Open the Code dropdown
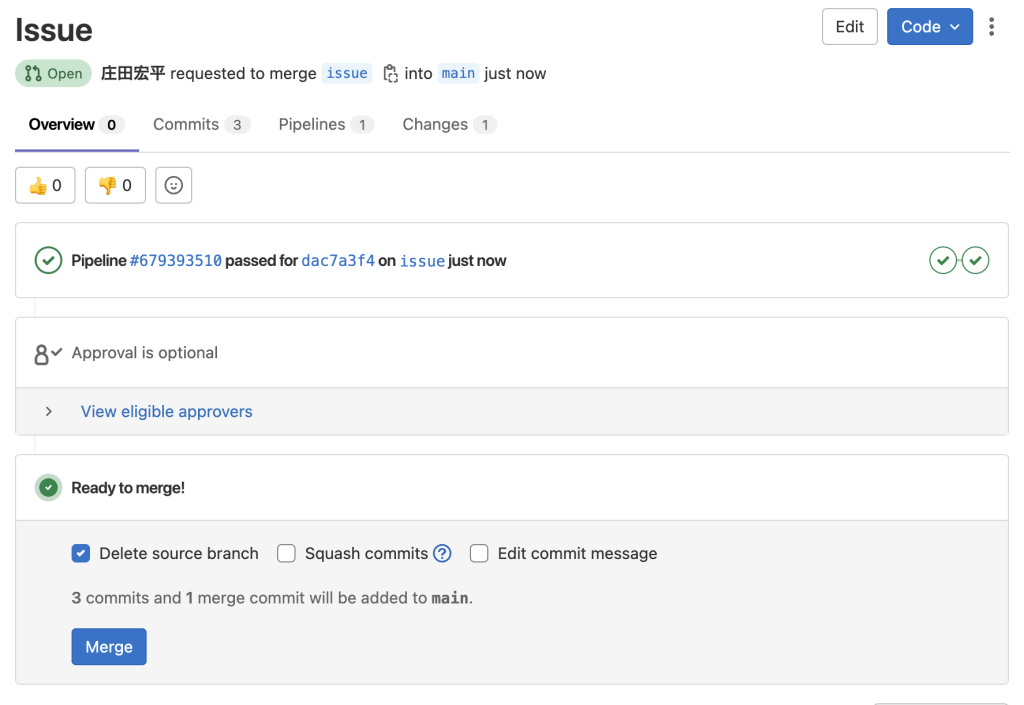This screenshot has width=1024, height=705. tap(929, 26)
